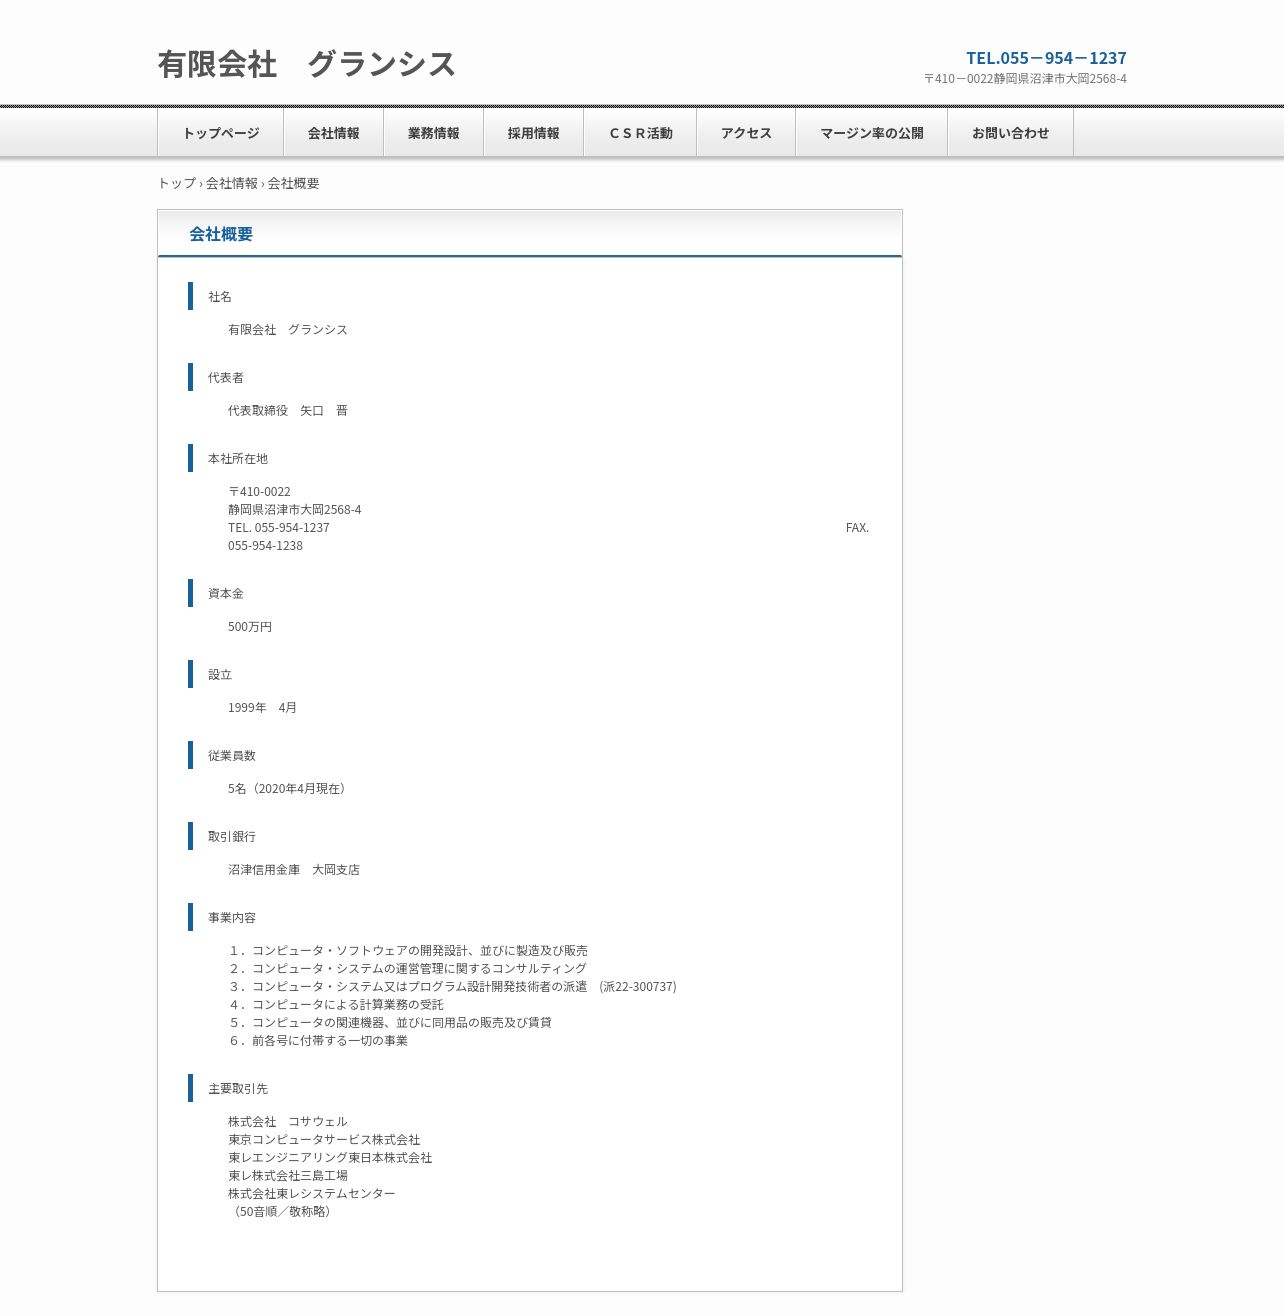The width and height of the screenshot is (1284, 1316).
Task: Click the 資本金 section label
Action: tap(226, 594)
